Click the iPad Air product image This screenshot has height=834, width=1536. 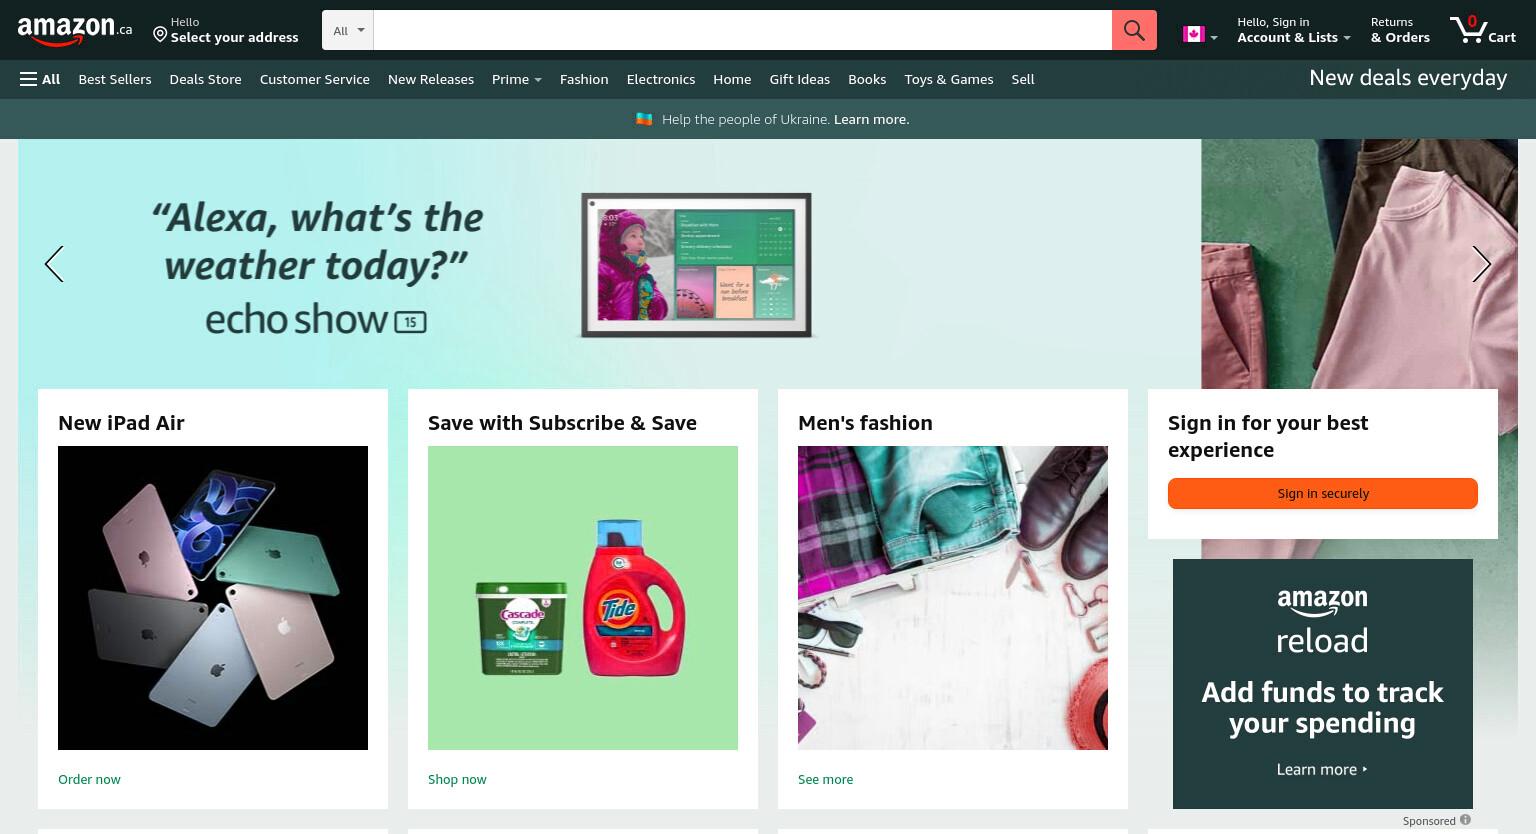[x=213, y=598]
